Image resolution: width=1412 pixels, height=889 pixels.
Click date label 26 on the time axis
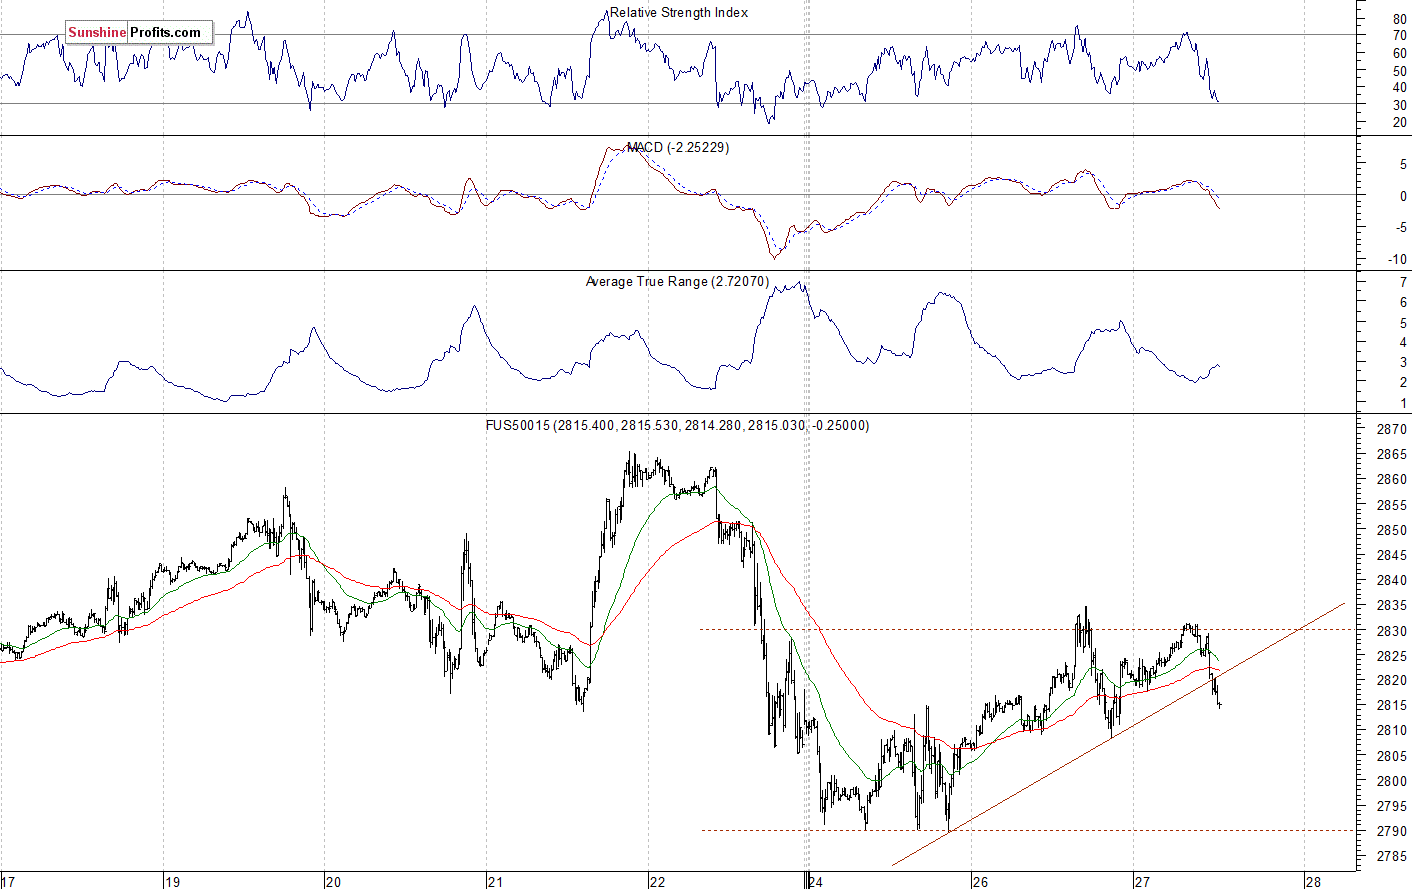[x=980, y=882]
